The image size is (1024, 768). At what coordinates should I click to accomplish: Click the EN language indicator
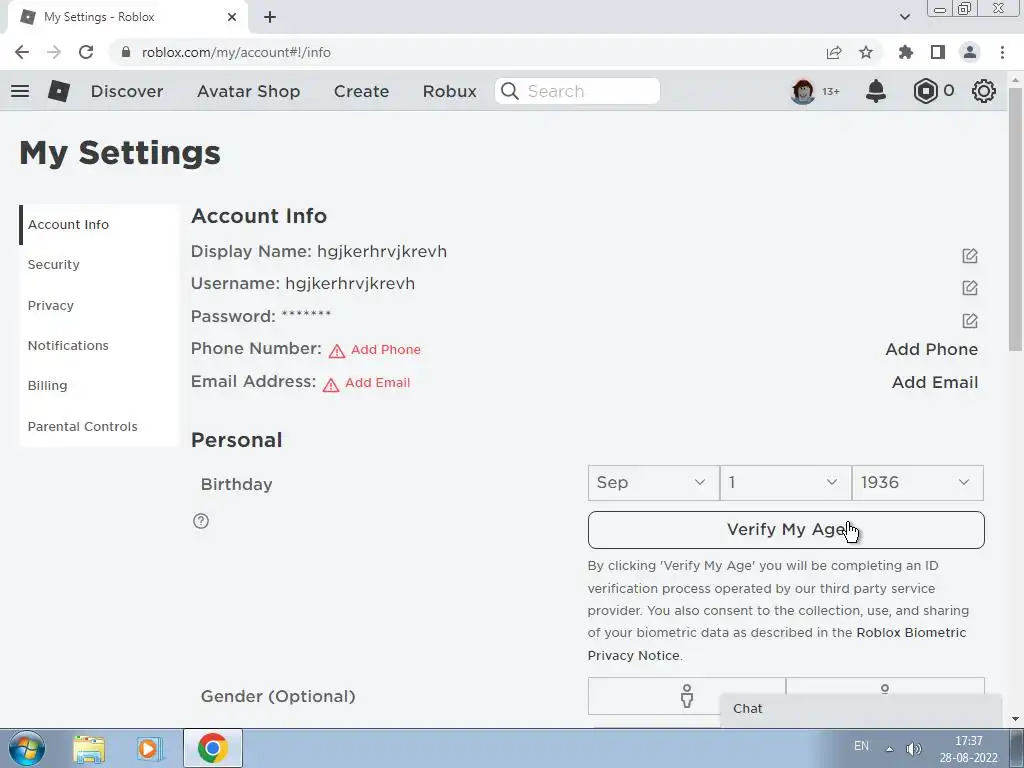pos(861,746)
